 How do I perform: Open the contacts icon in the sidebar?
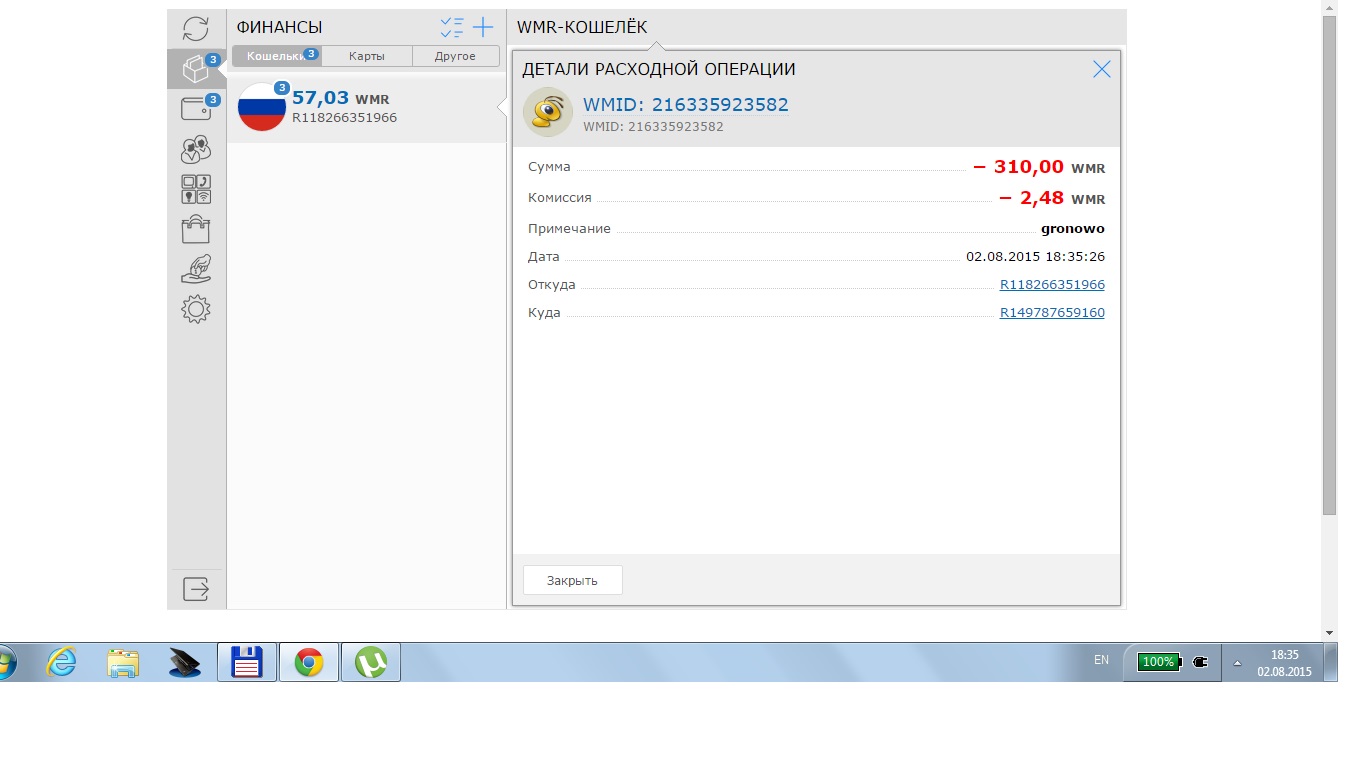click(196, 149)
